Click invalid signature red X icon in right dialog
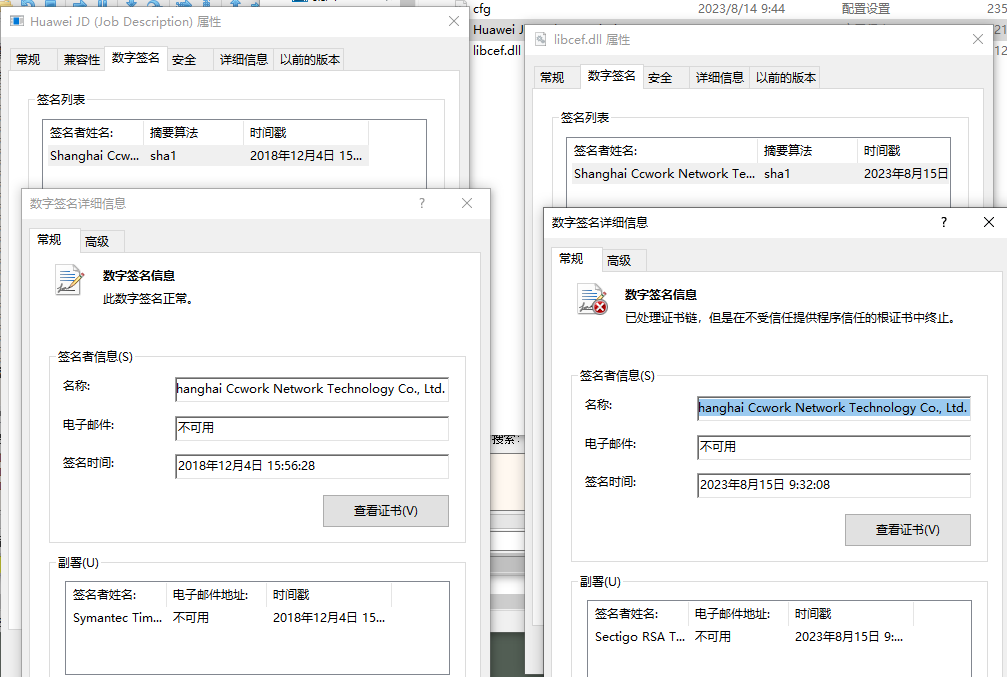This screenshot has height=677, width=1007. (x=592, y=299)
